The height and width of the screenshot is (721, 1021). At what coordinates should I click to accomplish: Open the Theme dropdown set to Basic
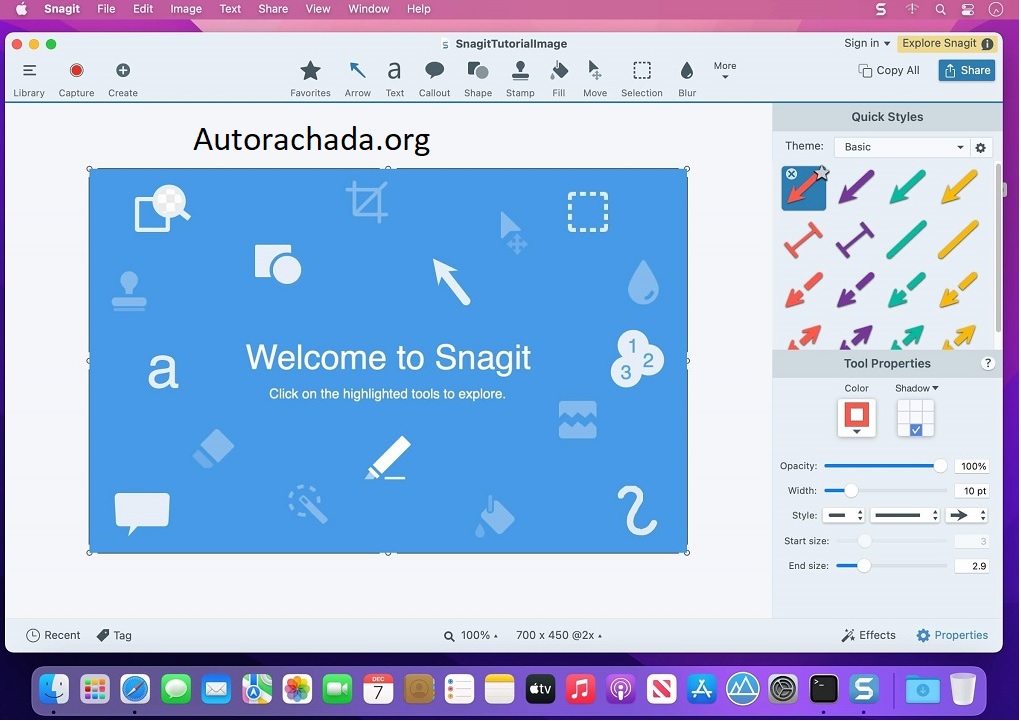tap(902, 147)
